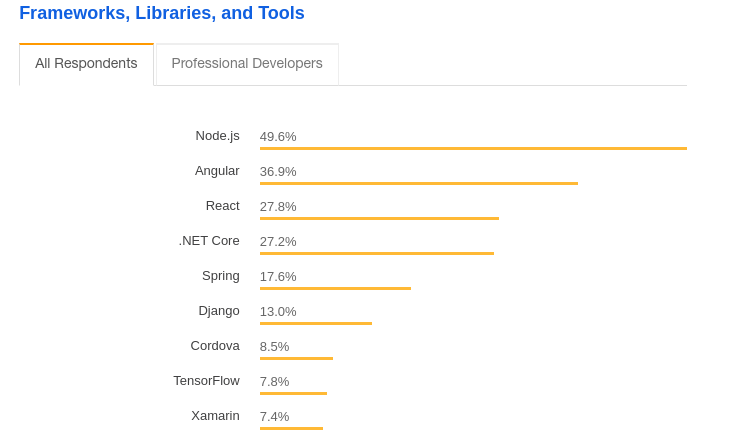Select the Node.js label

tap(217, 136)
